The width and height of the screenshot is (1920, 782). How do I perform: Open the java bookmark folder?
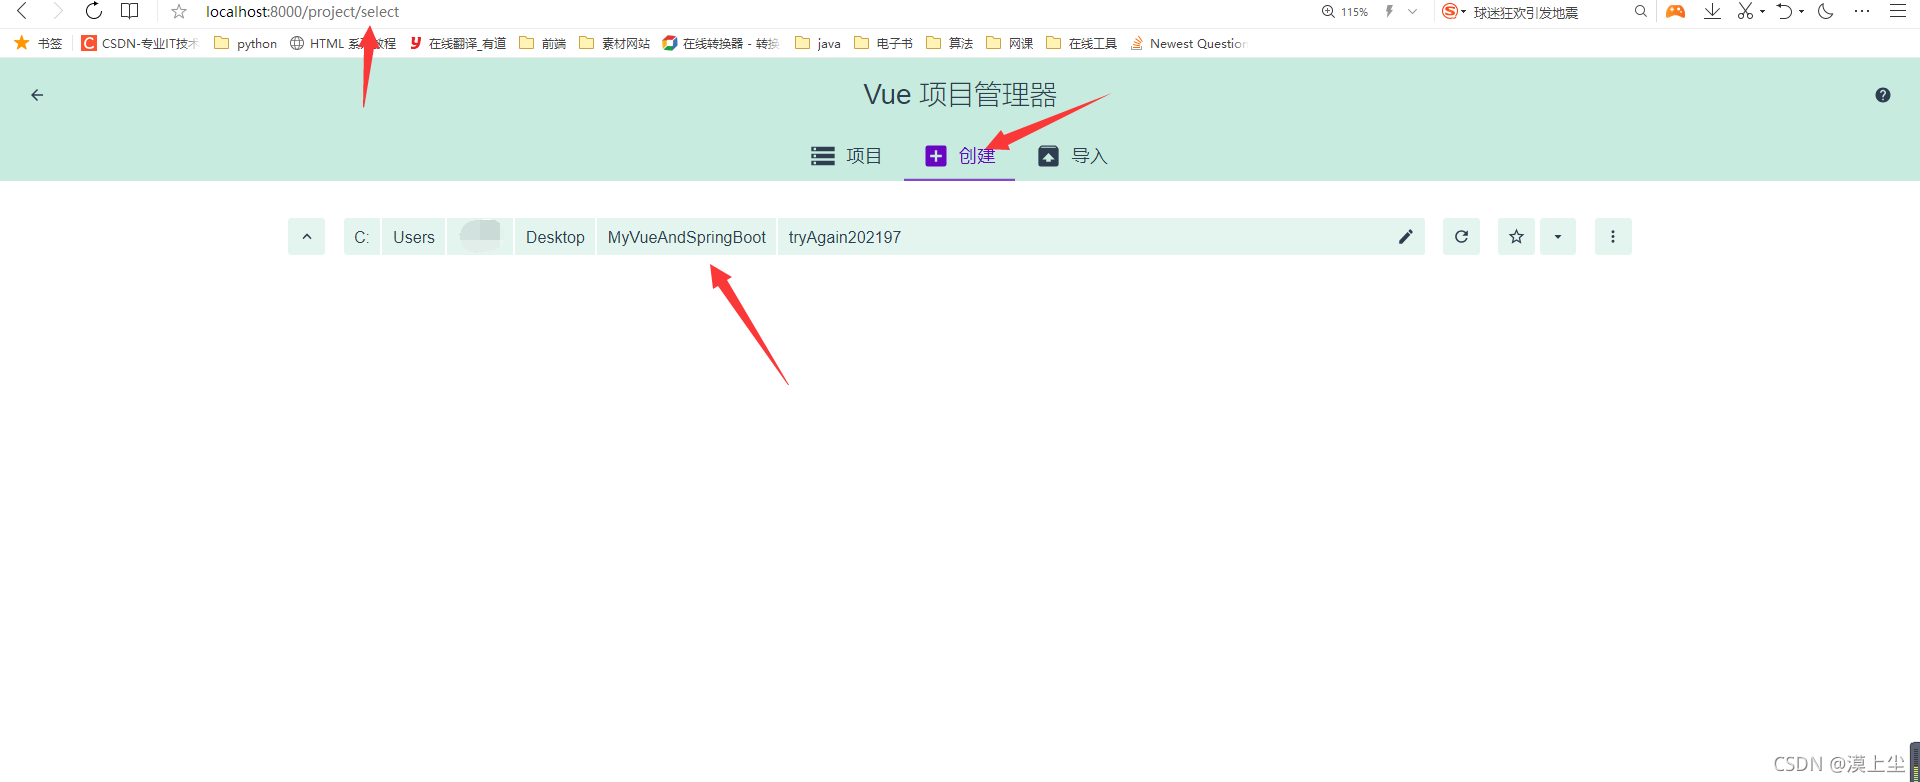coord(818,43)
